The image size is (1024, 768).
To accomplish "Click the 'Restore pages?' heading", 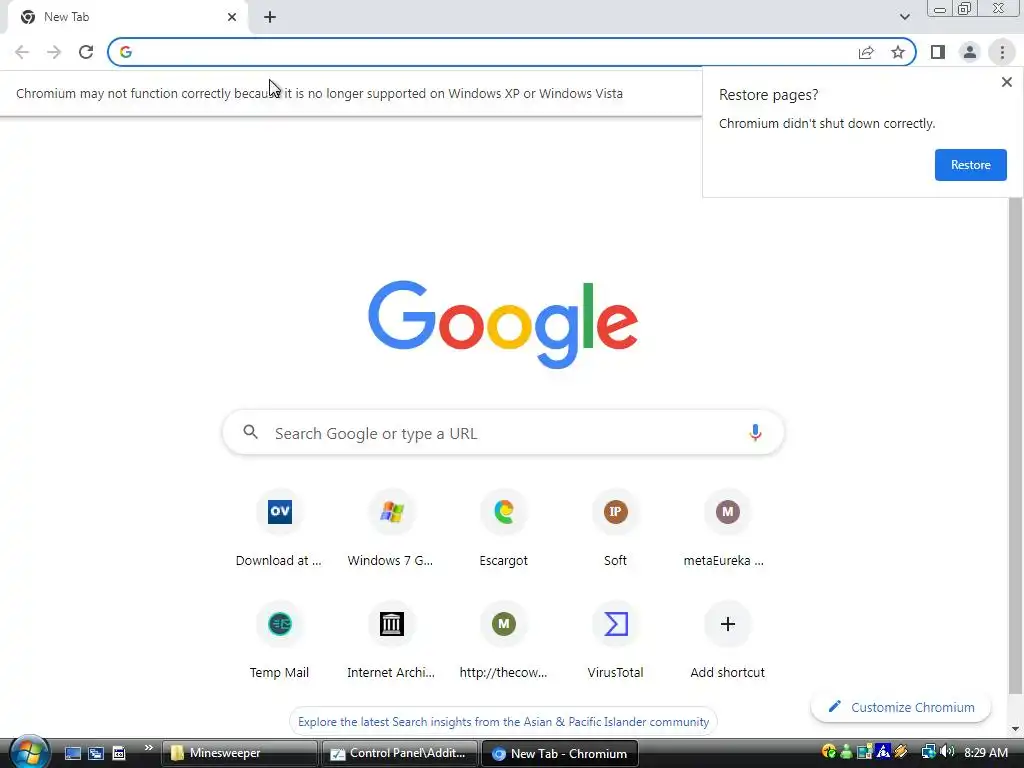I will pyautogui.click(x=768, y=95).
